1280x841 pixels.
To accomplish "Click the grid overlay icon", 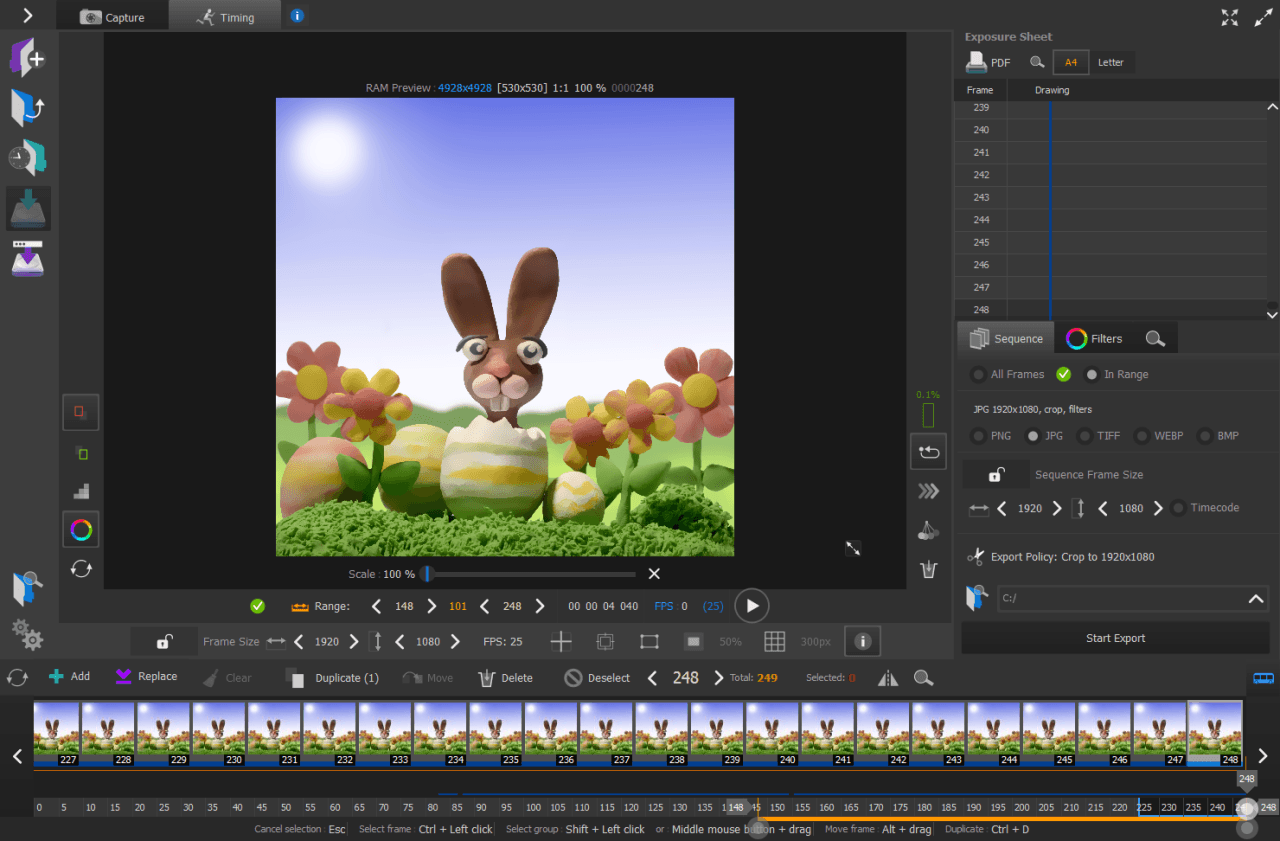I will pyautogui.click(x=774, y=642).
